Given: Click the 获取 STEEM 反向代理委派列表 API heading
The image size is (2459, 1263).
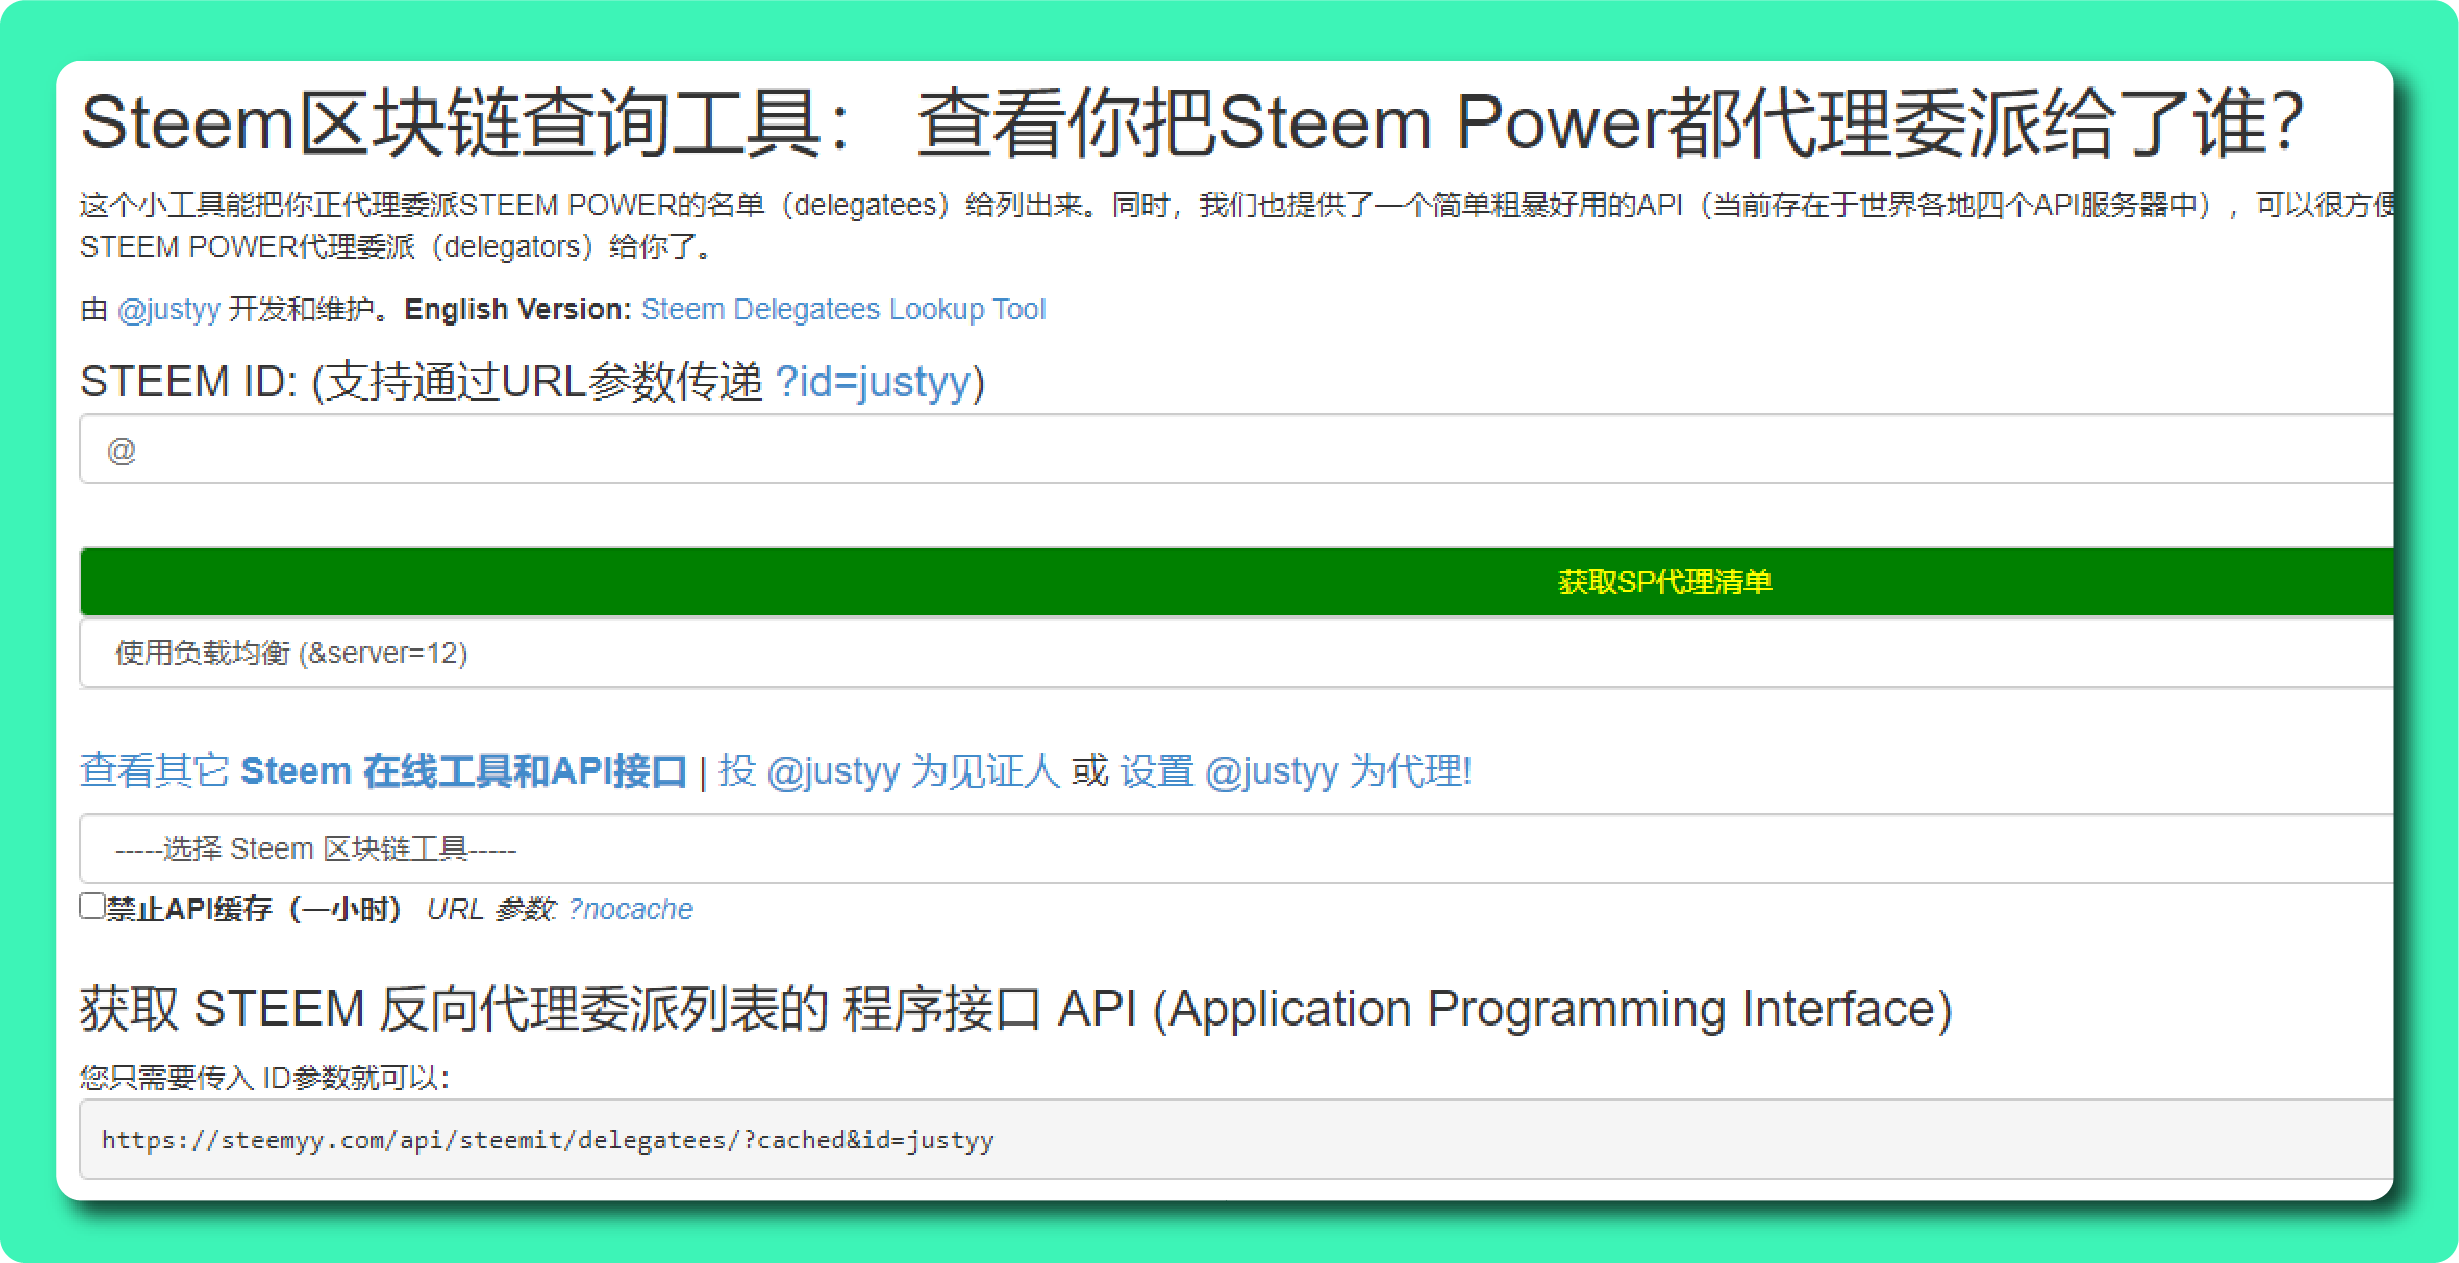Looking at the screenshot, I should coord(1015,1008).
